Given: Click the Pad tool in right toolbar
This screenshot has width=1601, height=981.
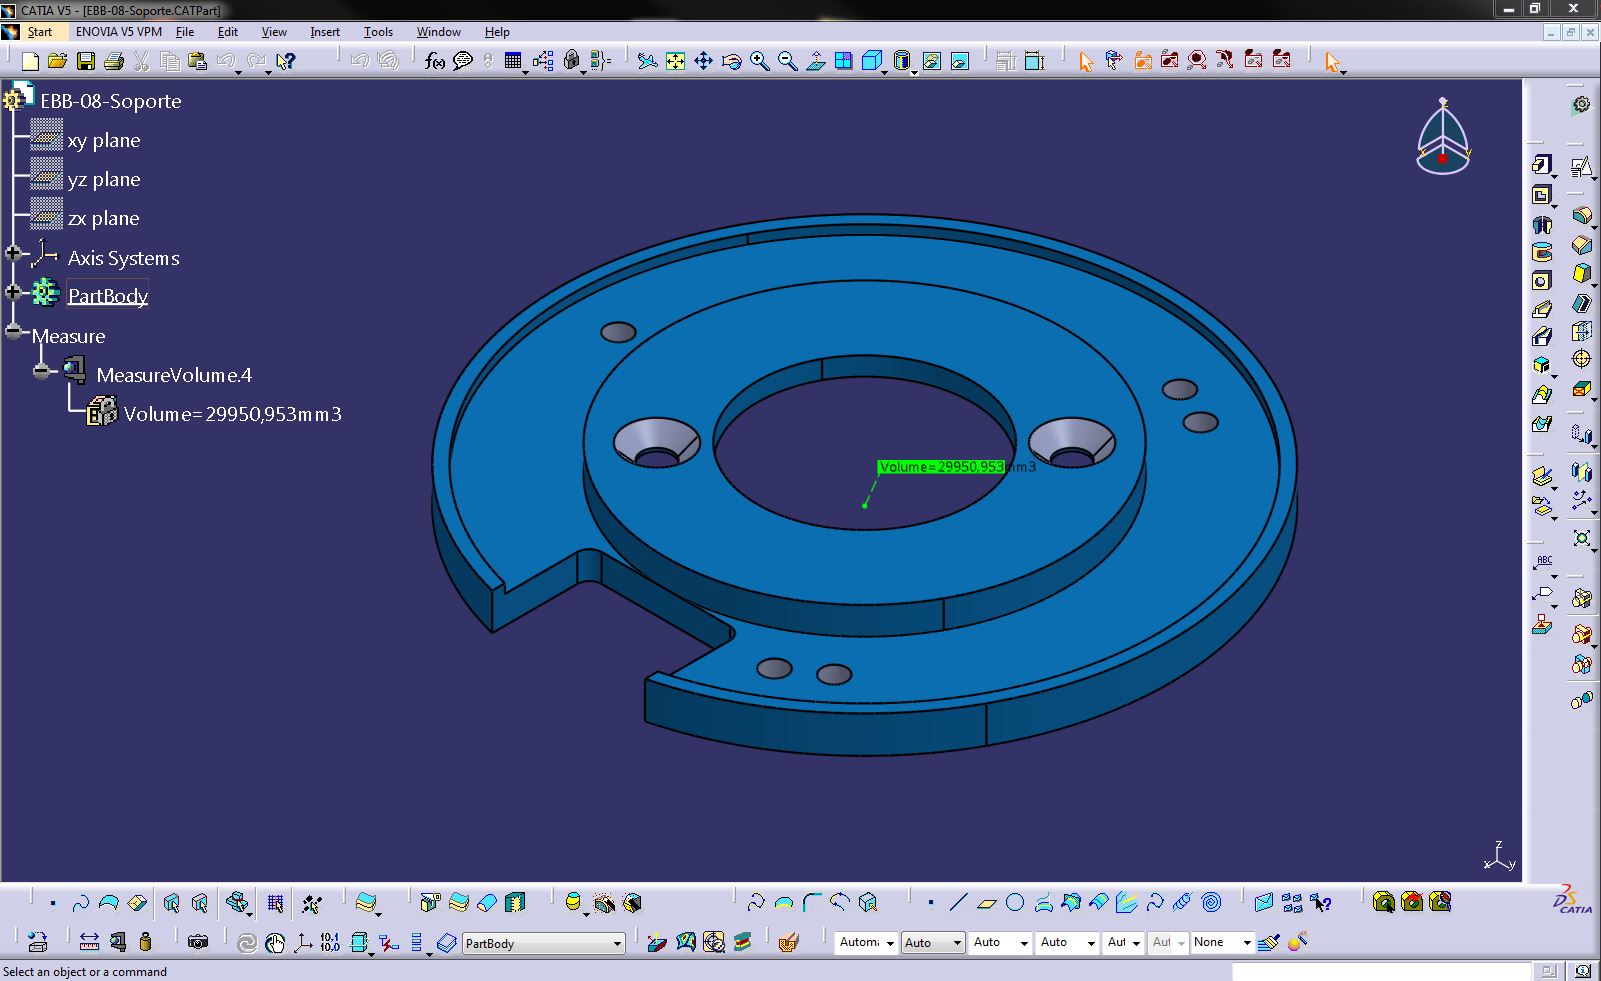Looking at the screenshot, I should pyautogui.click(x=1541, y=165).
